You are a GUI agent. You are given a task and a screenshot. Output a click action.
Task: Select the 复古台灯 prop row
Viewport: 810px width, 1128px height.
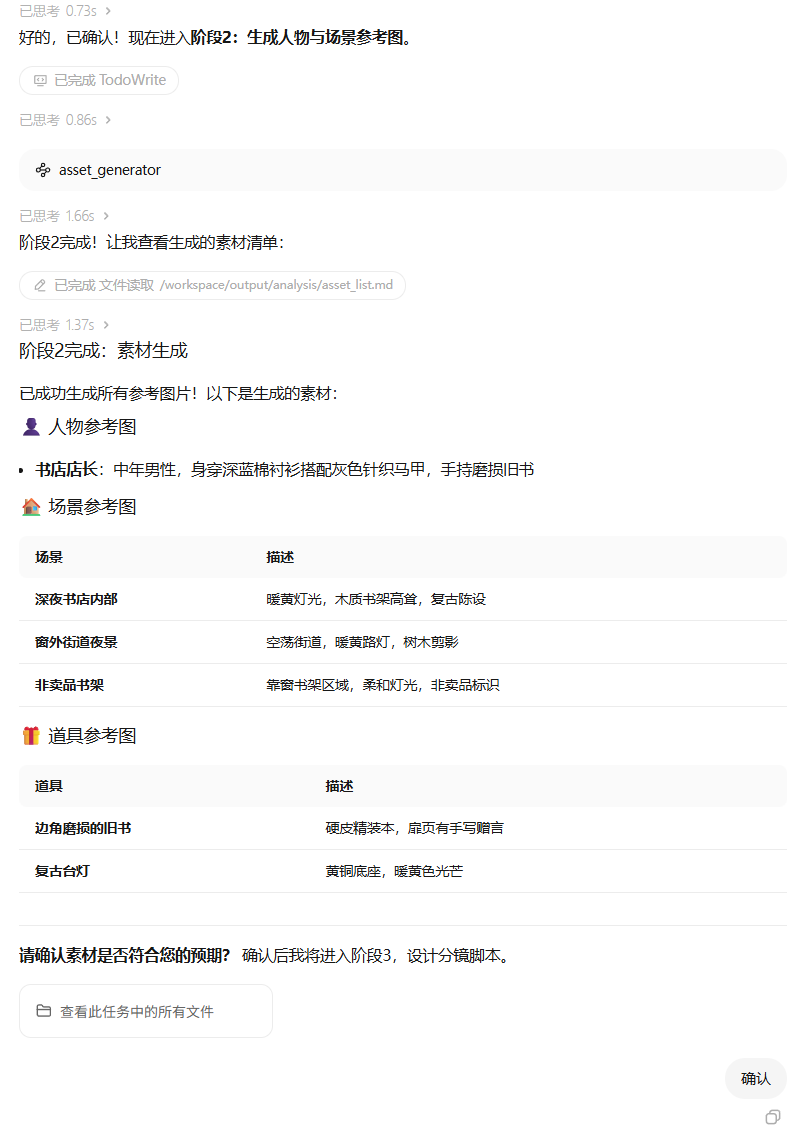click(x=400, y=870)
